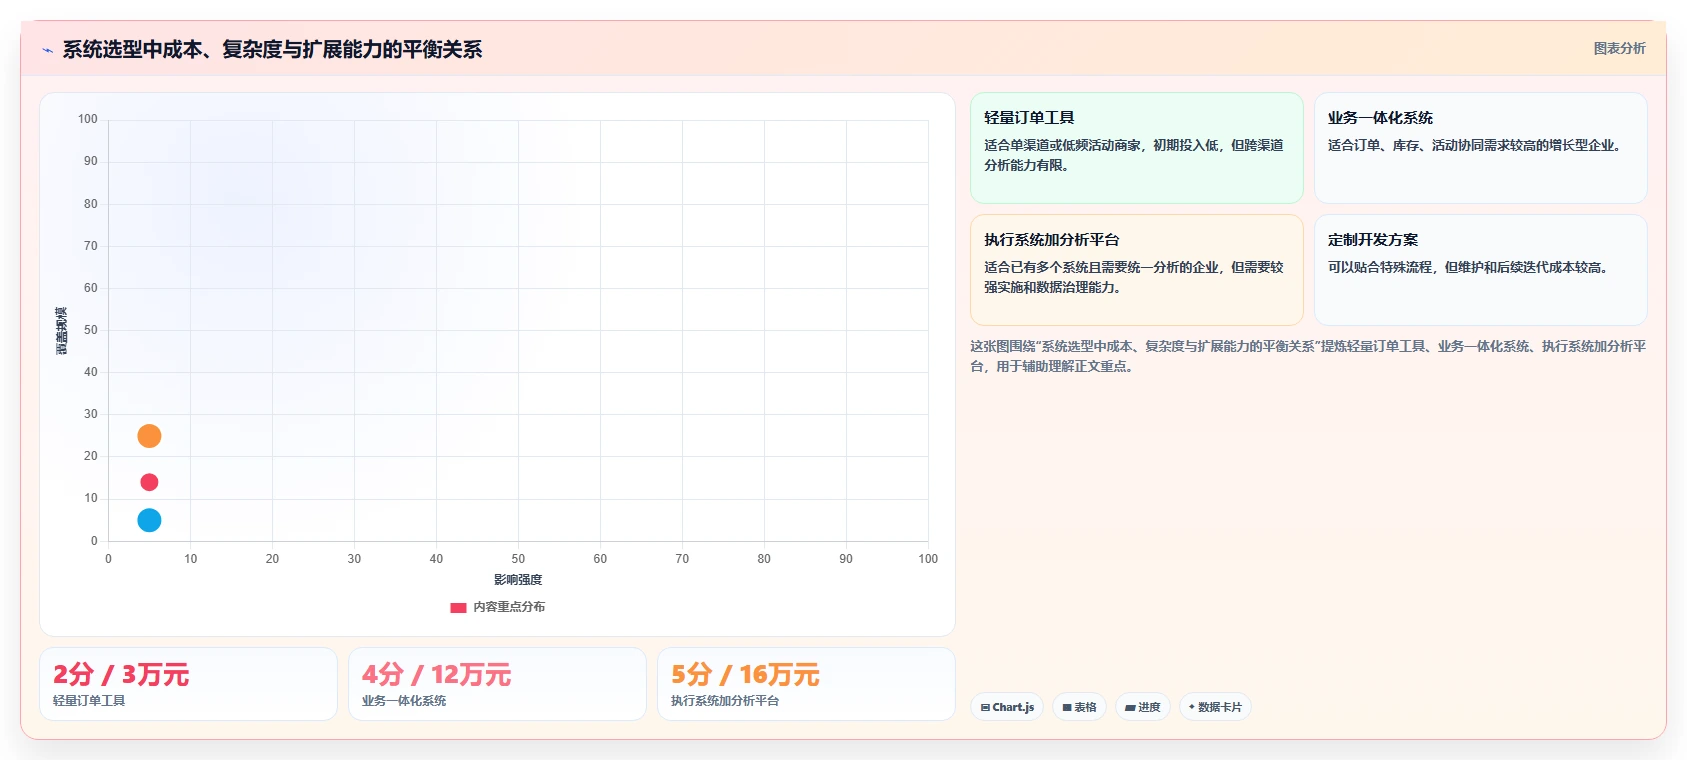Click the 轻量订单工具 label under 2分
The height and width of the screenshot is (760, 1687).
coord(89,701)
